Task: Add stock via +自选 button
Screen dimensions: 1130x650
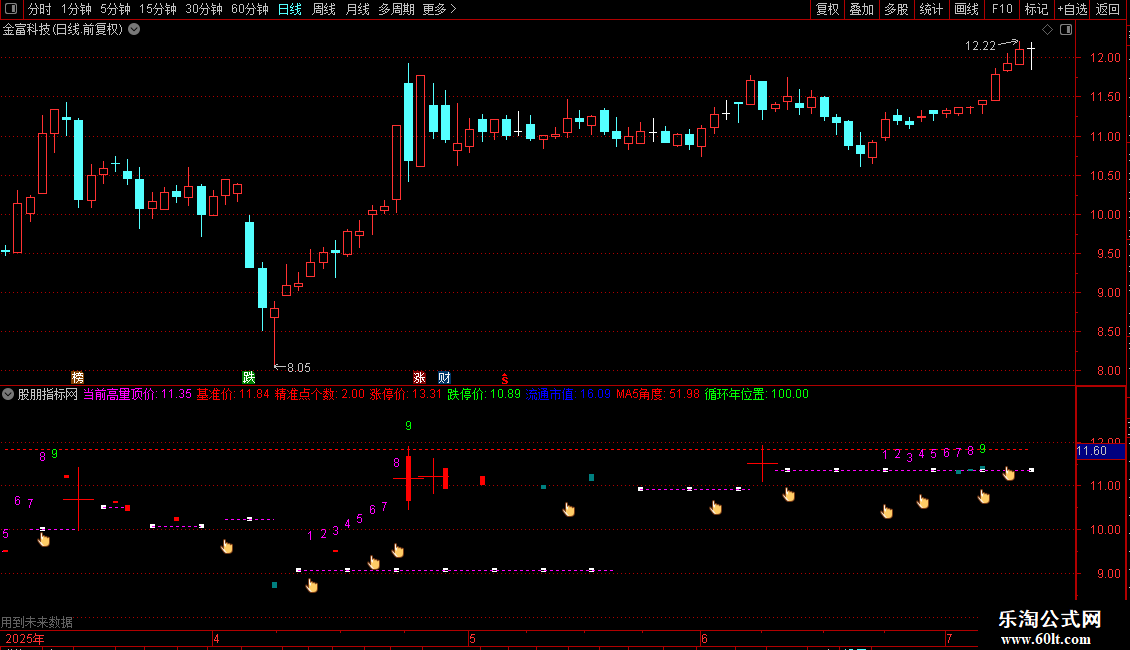Action: (x=1072, y=9)
